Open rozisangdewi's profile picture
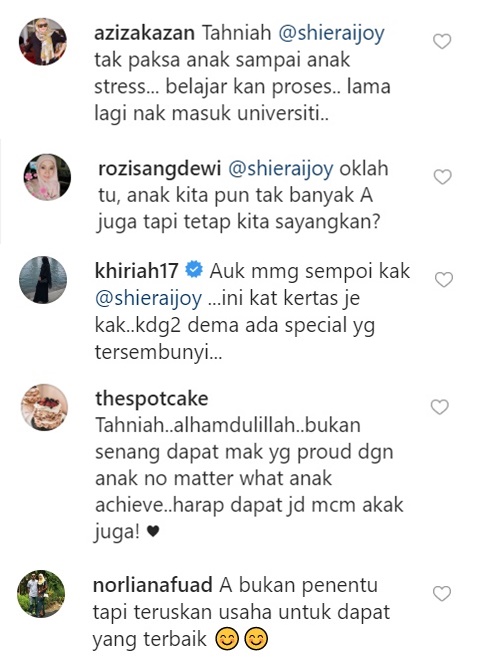Screen dimensions: 489x669 tap(47, 177)
